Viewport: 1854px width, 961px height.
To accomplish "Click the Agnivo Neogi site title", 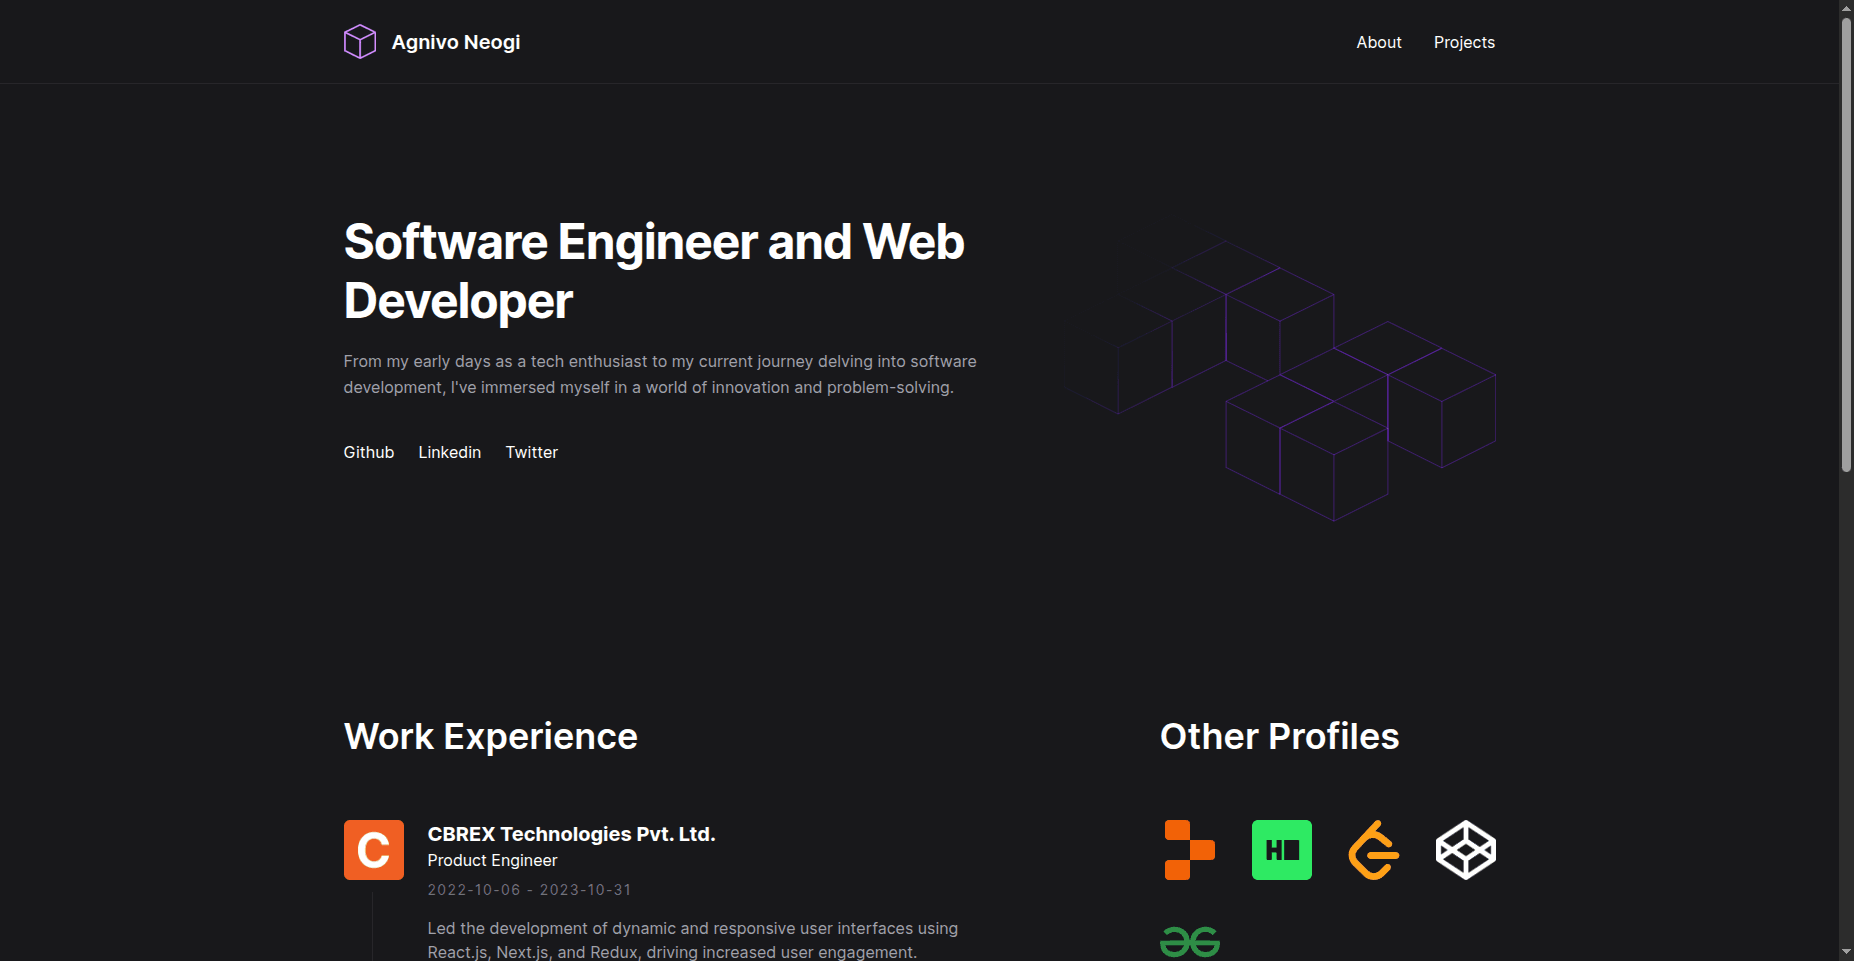I will tap(455, 42).
